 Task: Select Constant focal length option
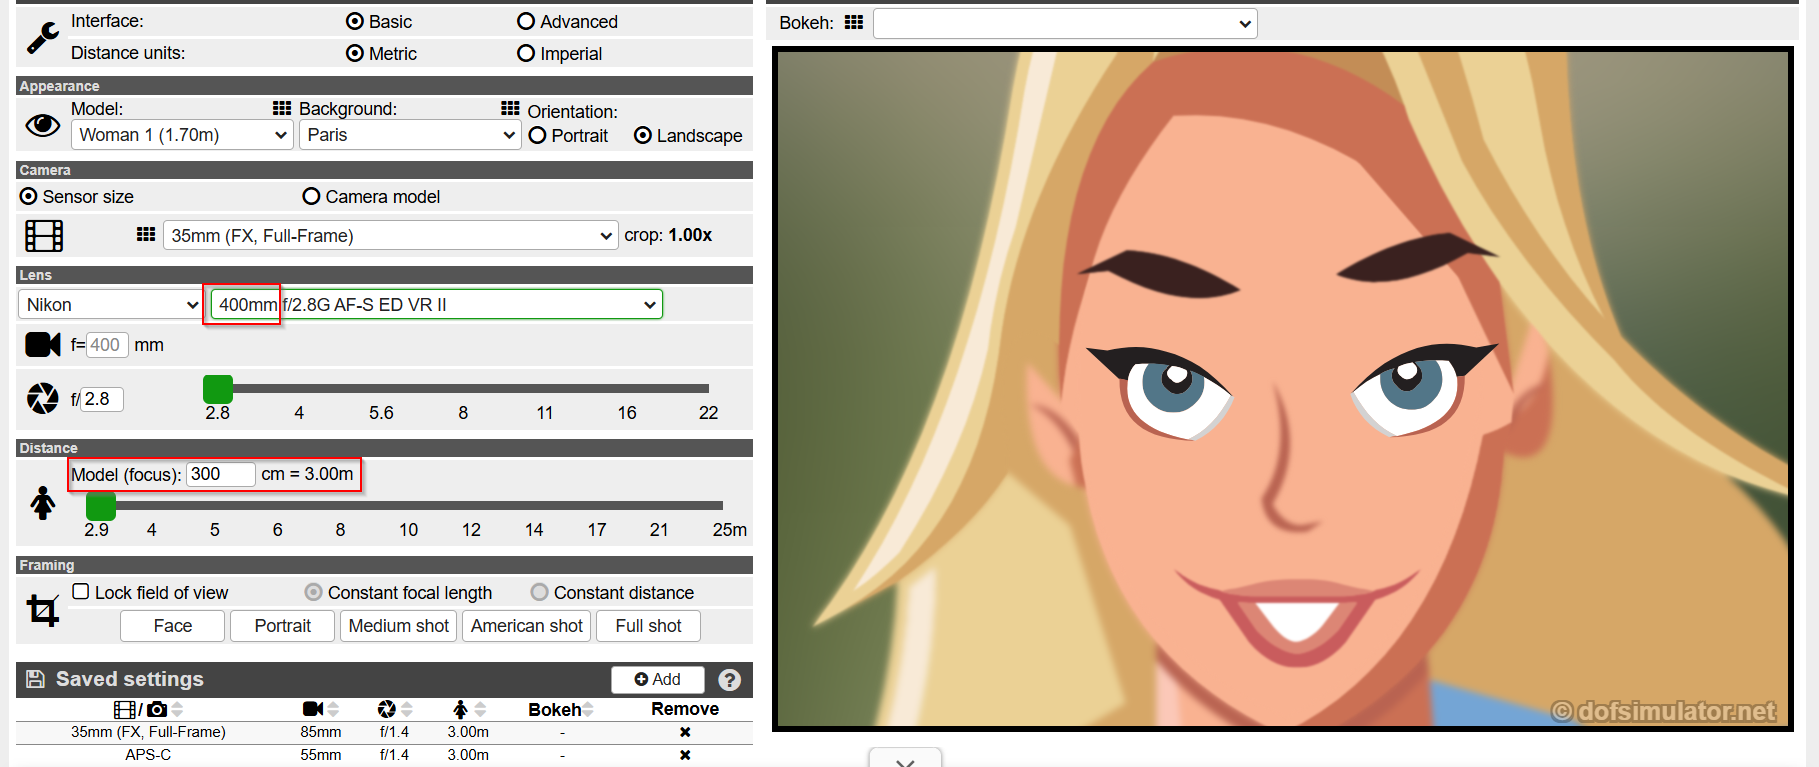pyautogui.click(x=313, y=592)
